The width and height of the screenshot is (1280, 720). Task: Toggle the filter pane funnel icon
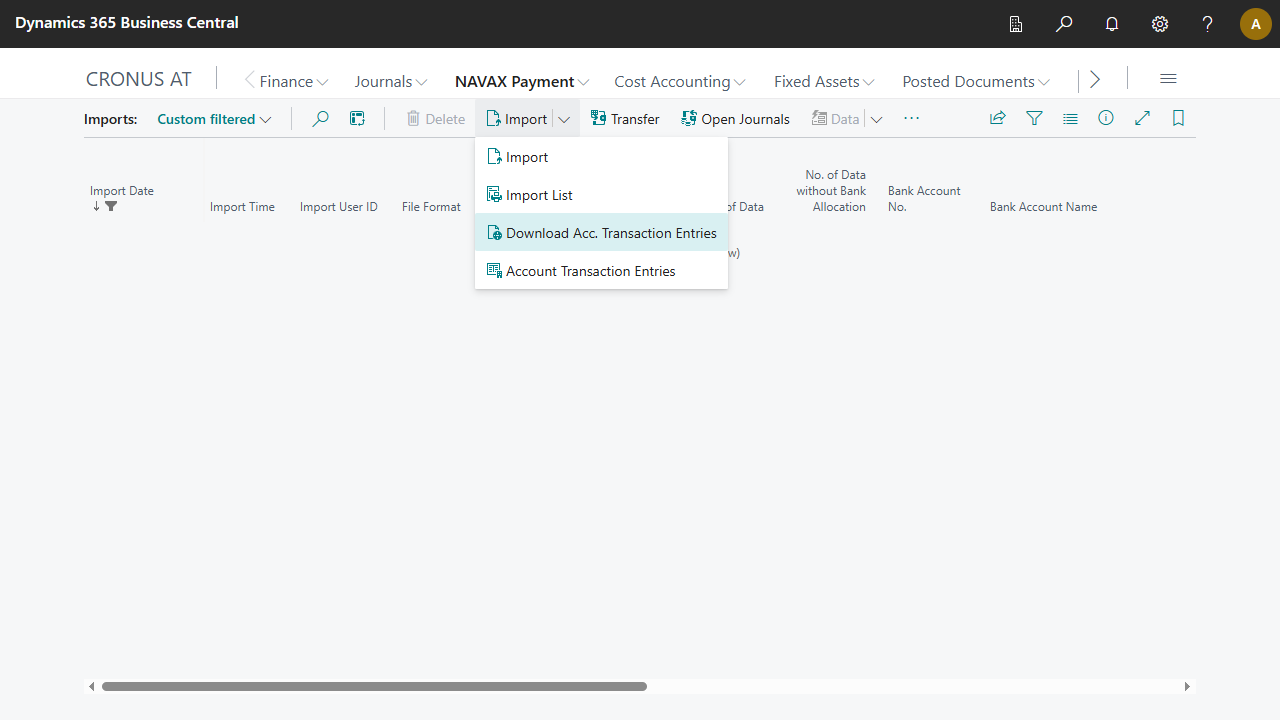(1035, 119)
